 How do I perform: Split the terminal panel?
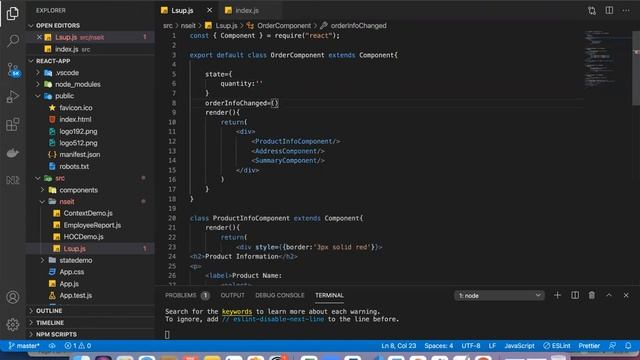point(575,295)
